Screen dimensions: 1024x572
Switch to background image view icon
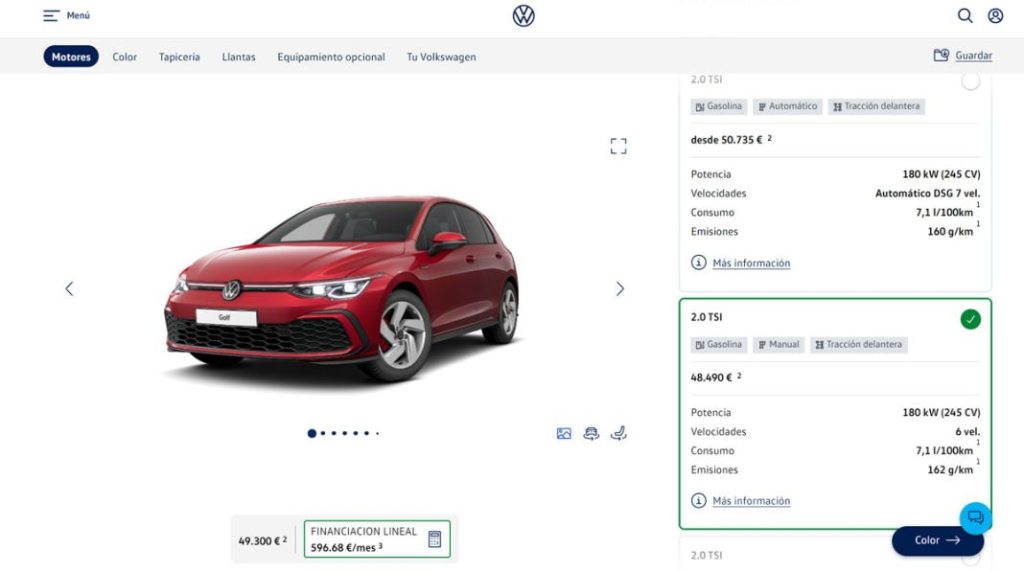pos(564,434)
